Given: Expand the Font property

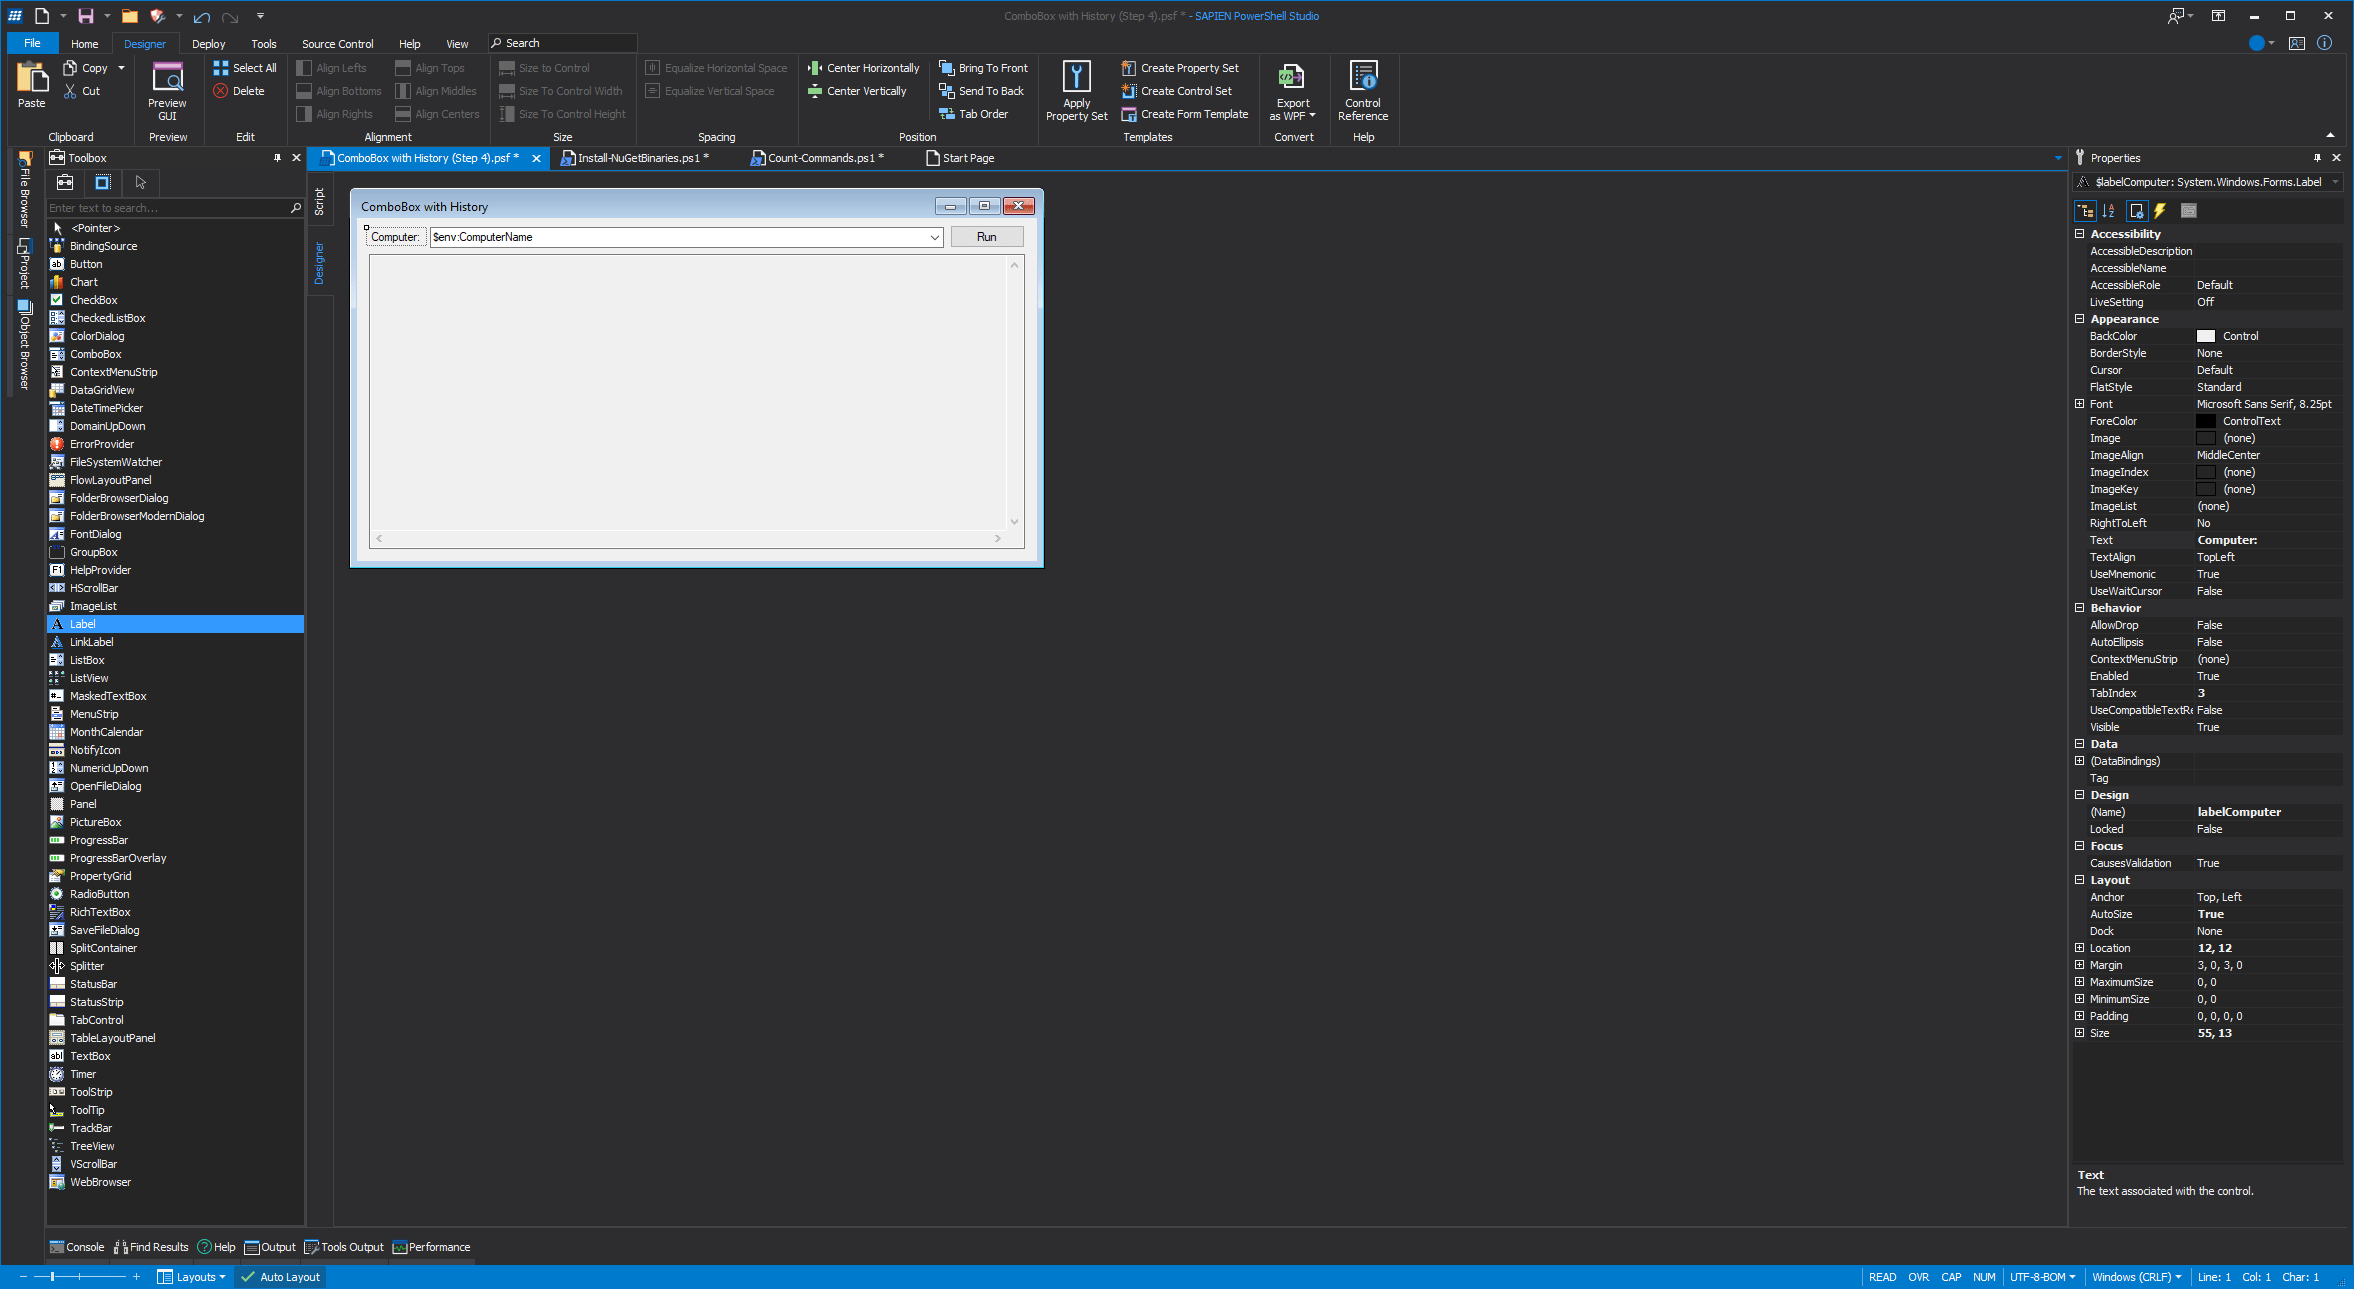Looking at the screenshot, I should [x=2082, y=403].
